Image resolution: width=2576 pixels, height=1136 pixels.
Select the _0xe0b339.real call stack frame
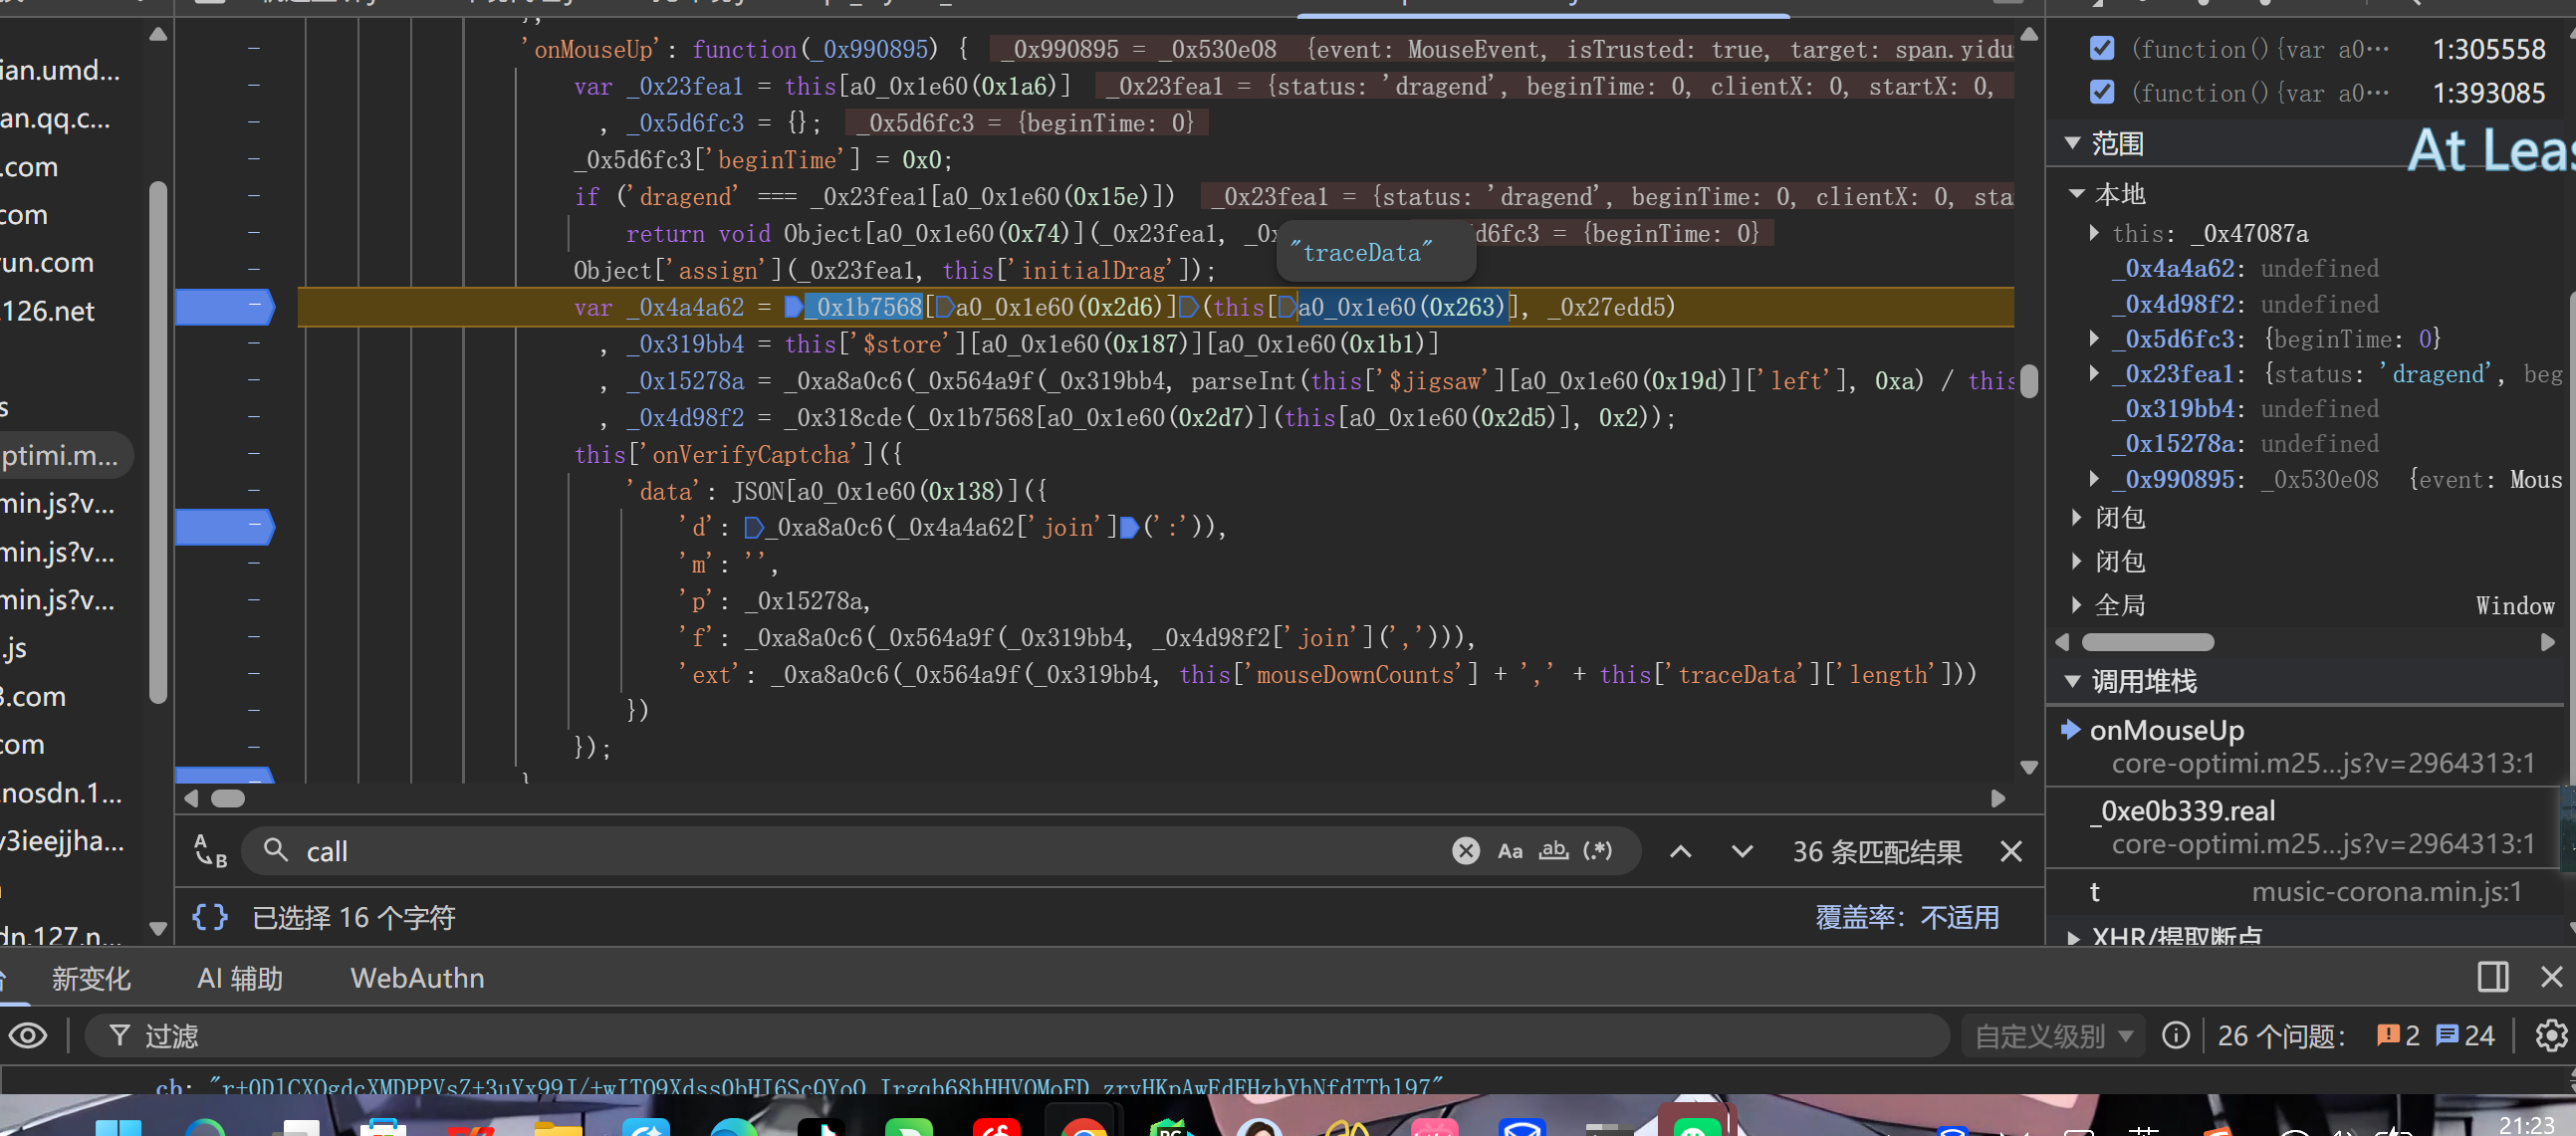2306,827
